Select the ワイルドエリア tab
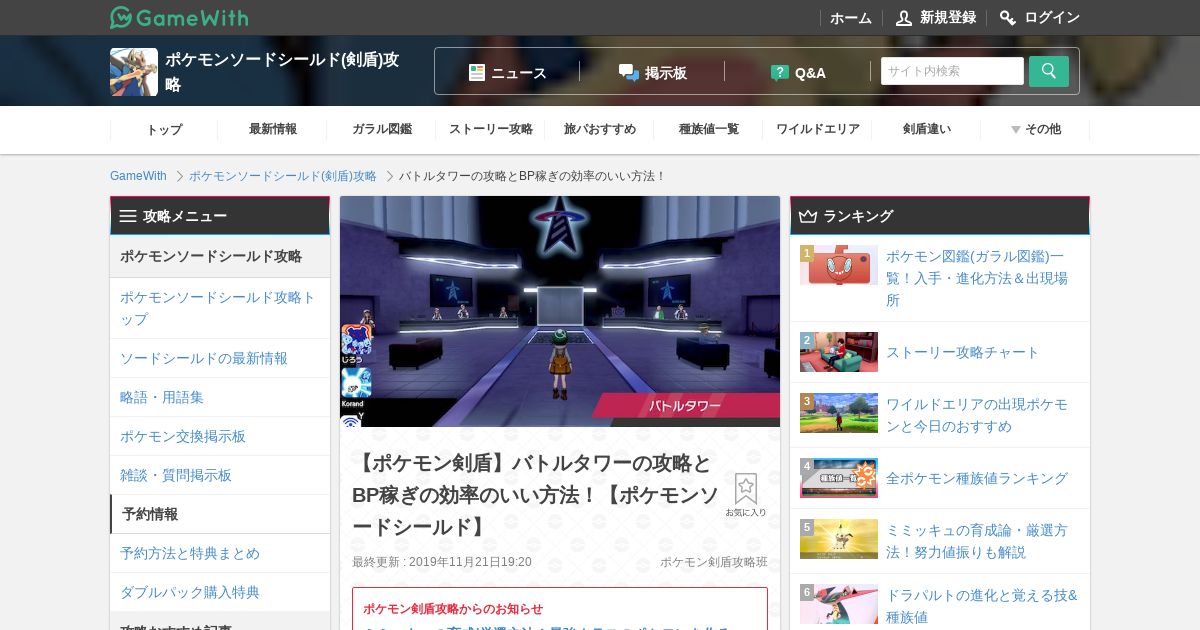1200x630 pixels. (x=818, y=129)
